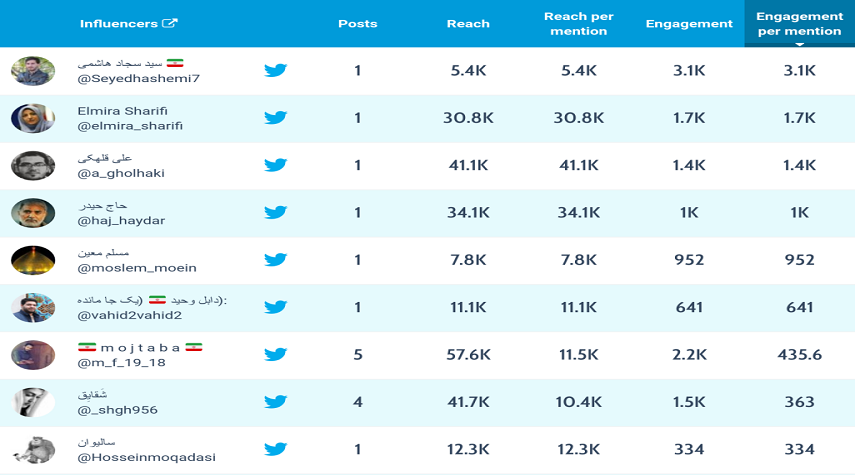
Task: Click the Twitter bird beside Elmira Sharifi
Action: [276, 118]
